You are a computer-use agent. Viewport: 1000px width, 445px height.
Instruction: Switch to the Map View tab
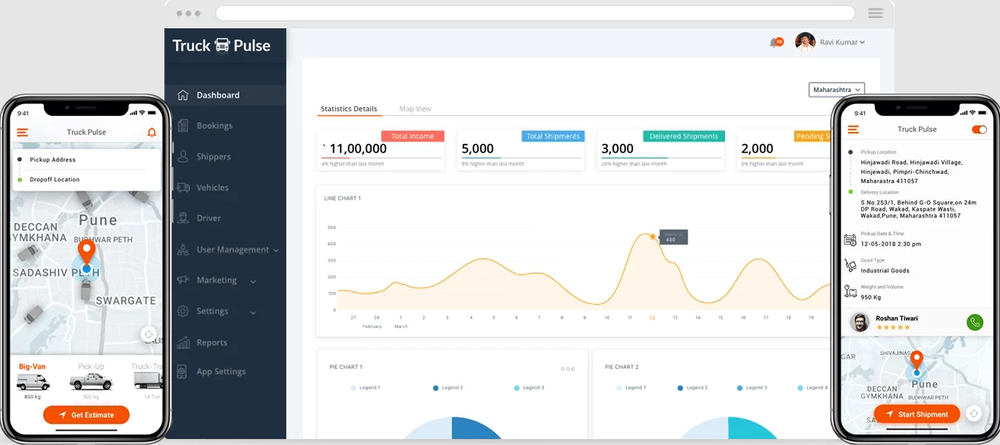[415, 109]
